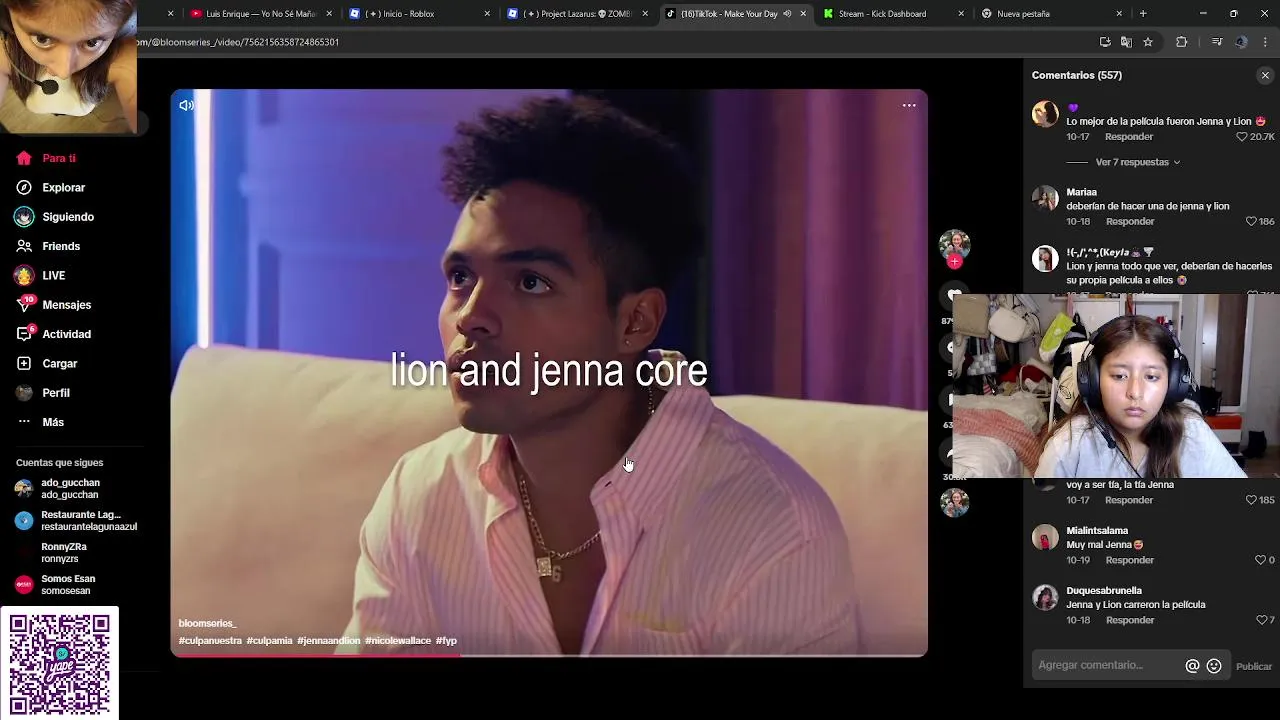Mute the TikTok tab via speaker icon
The height and width of the screenshot is (720, 1280).
coord(787,14)
